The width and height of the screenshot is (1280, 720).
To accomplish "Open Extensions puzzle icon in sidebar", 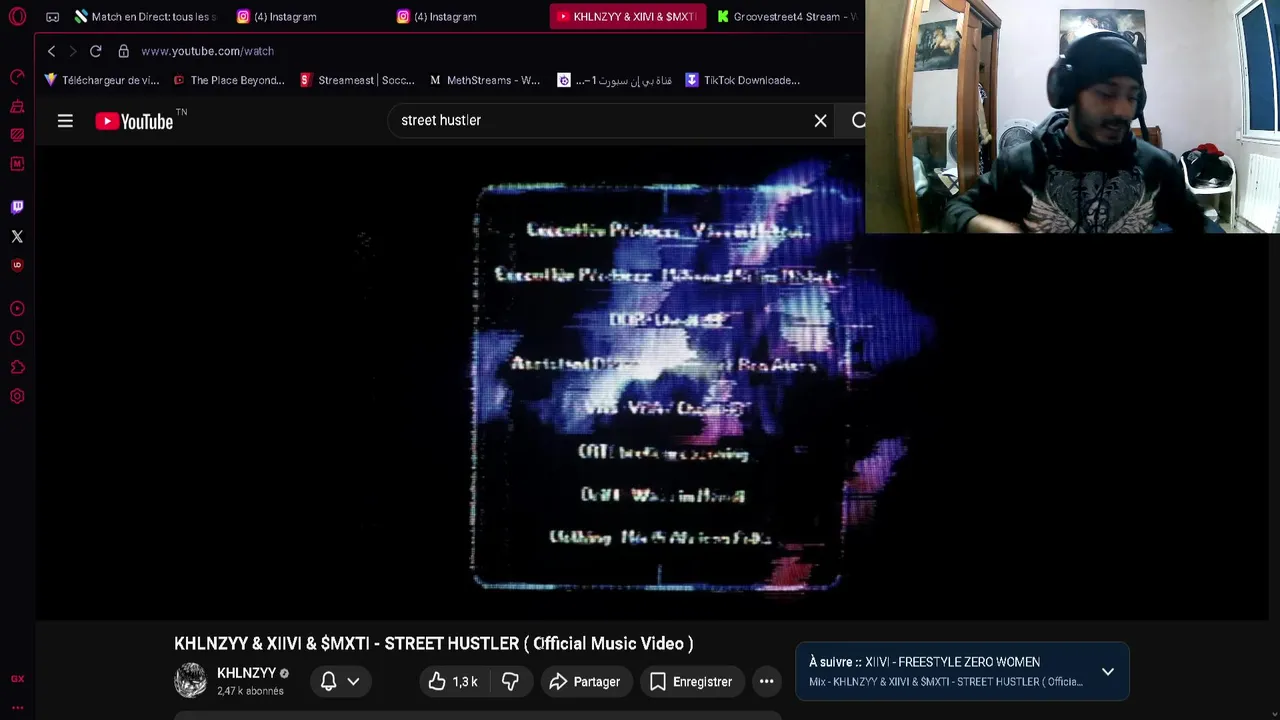I will pyautogui.click(x=17, y=367).
